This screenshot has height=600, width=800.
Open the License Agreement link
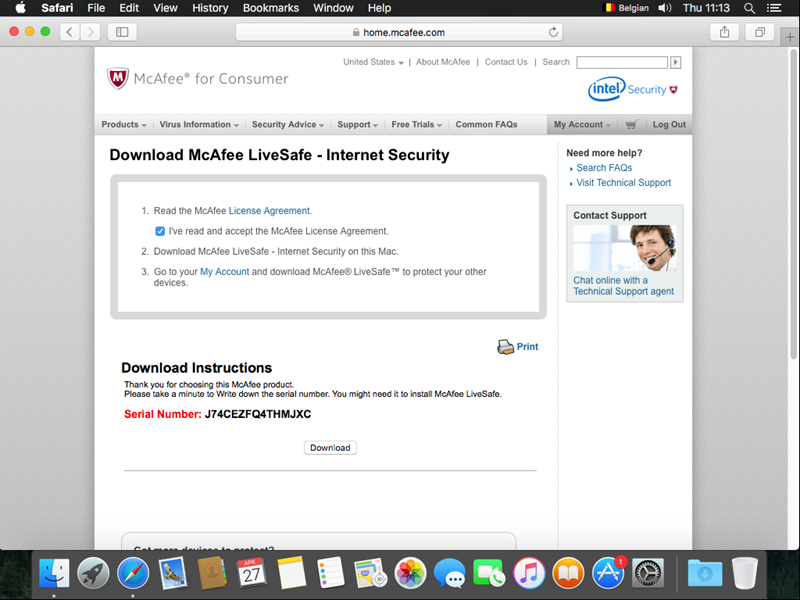[x=269, y=211]
